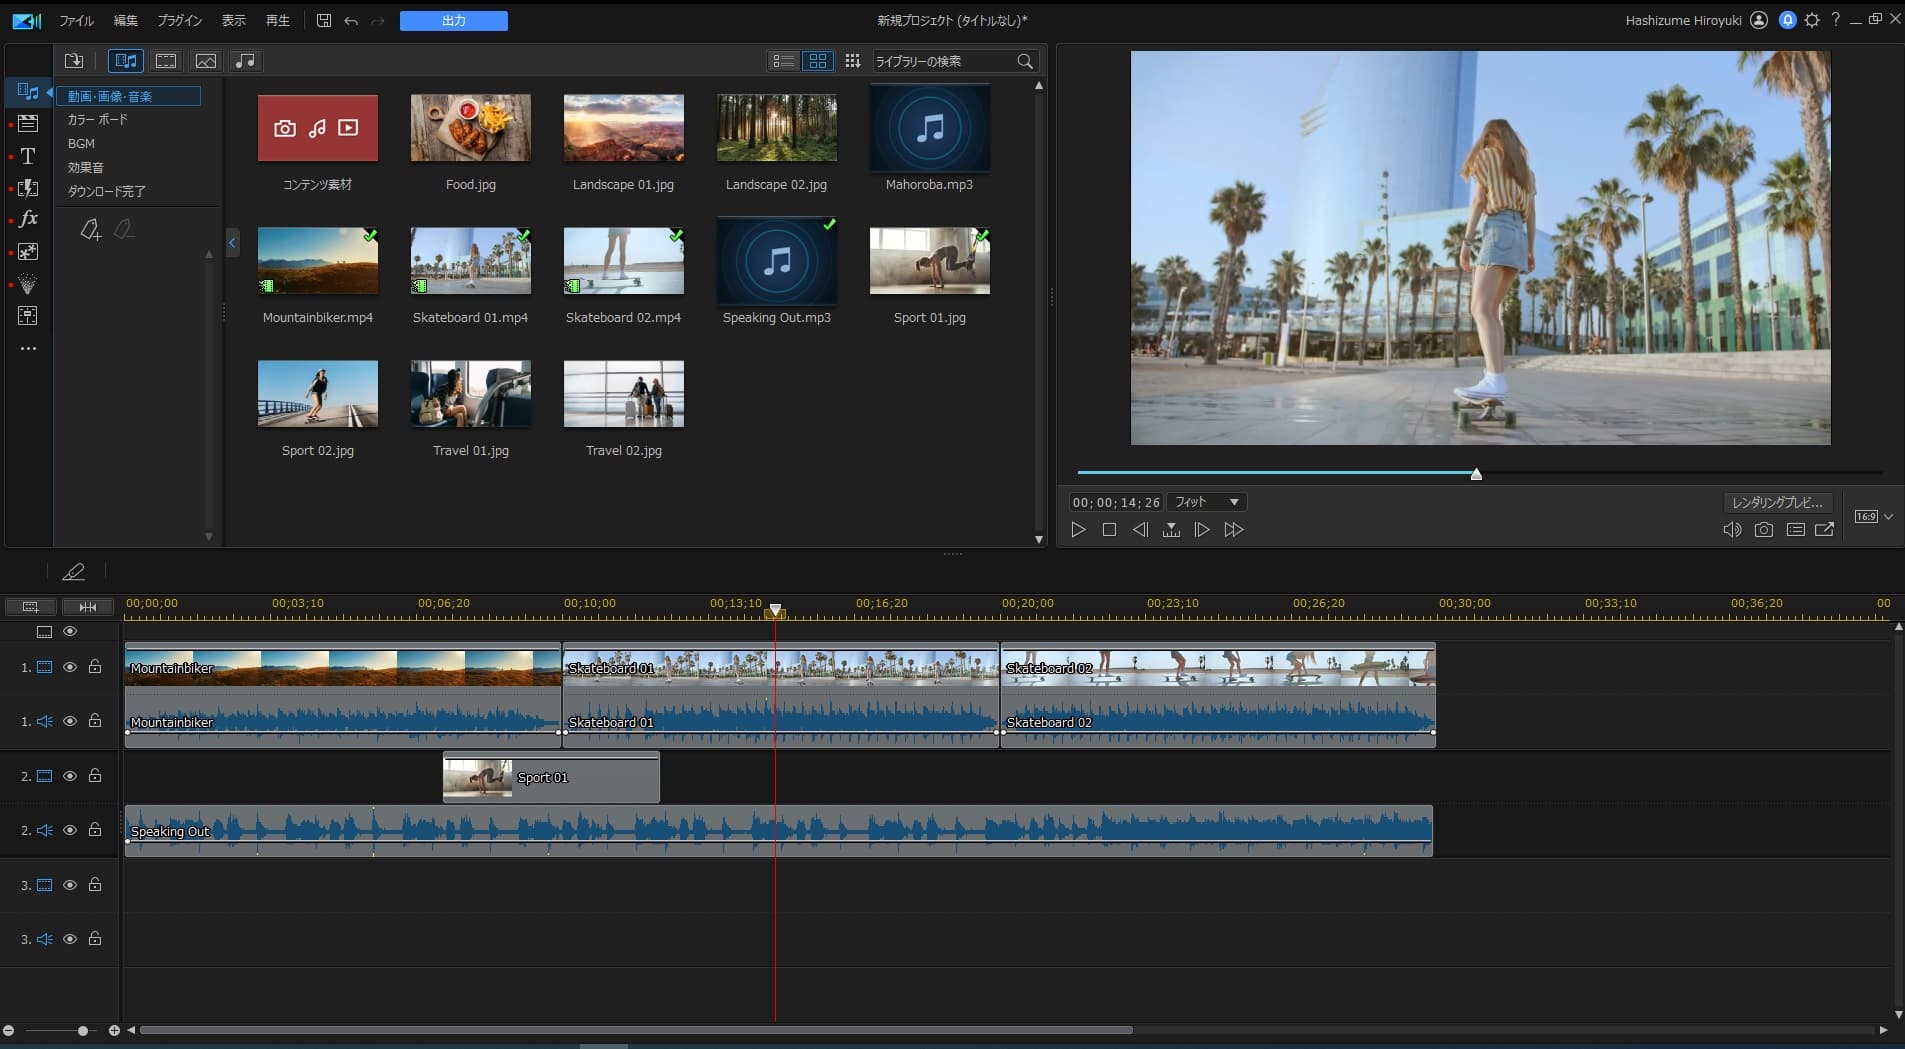Click the import media folder icon
Screen dimensions: 1905x1049
pos(74,61)
